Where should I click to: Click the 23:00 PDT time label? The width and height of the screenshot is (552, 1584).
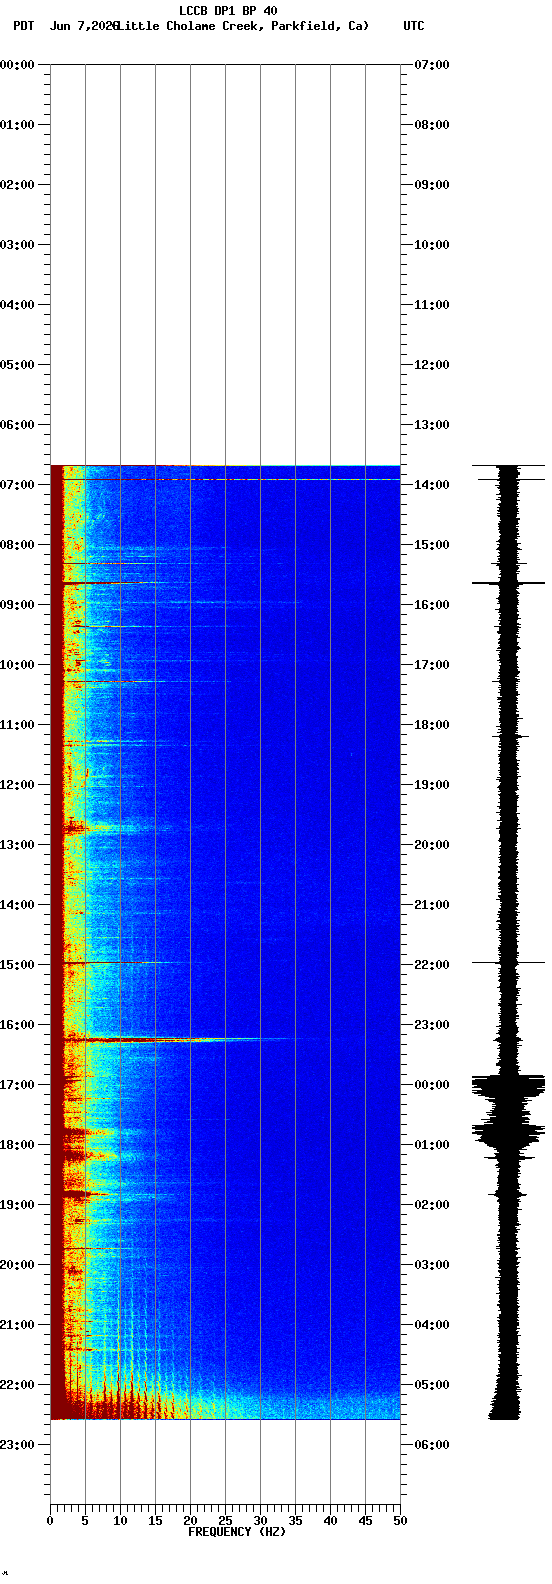17,1445
